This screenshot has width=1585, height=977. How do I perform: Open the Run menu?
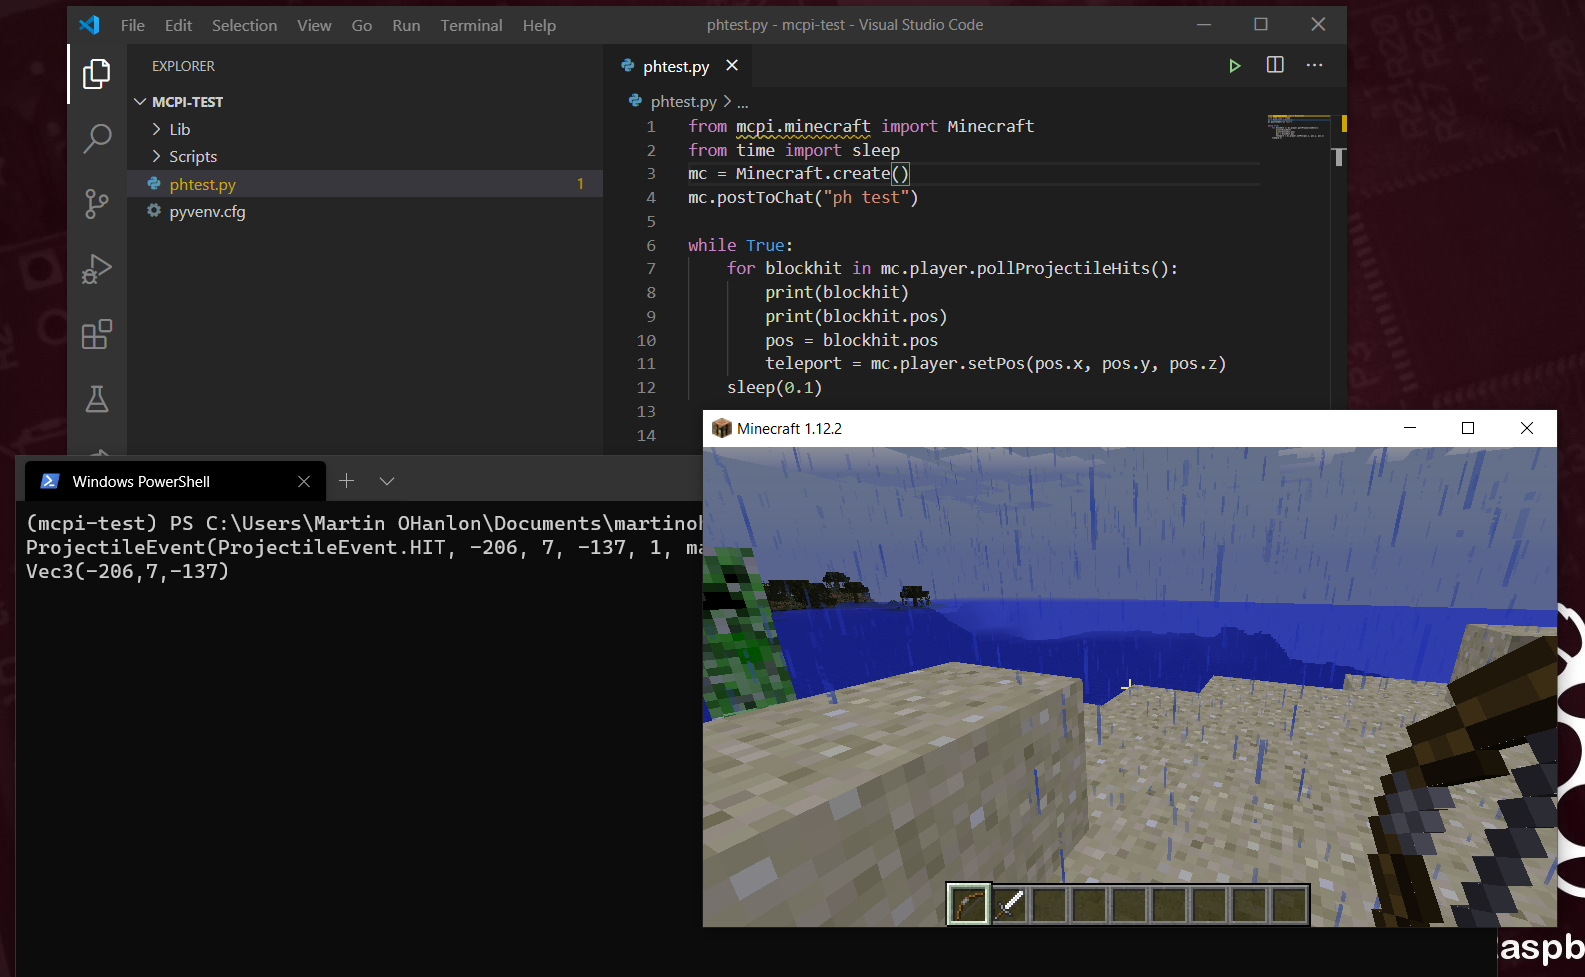(406, 25)
